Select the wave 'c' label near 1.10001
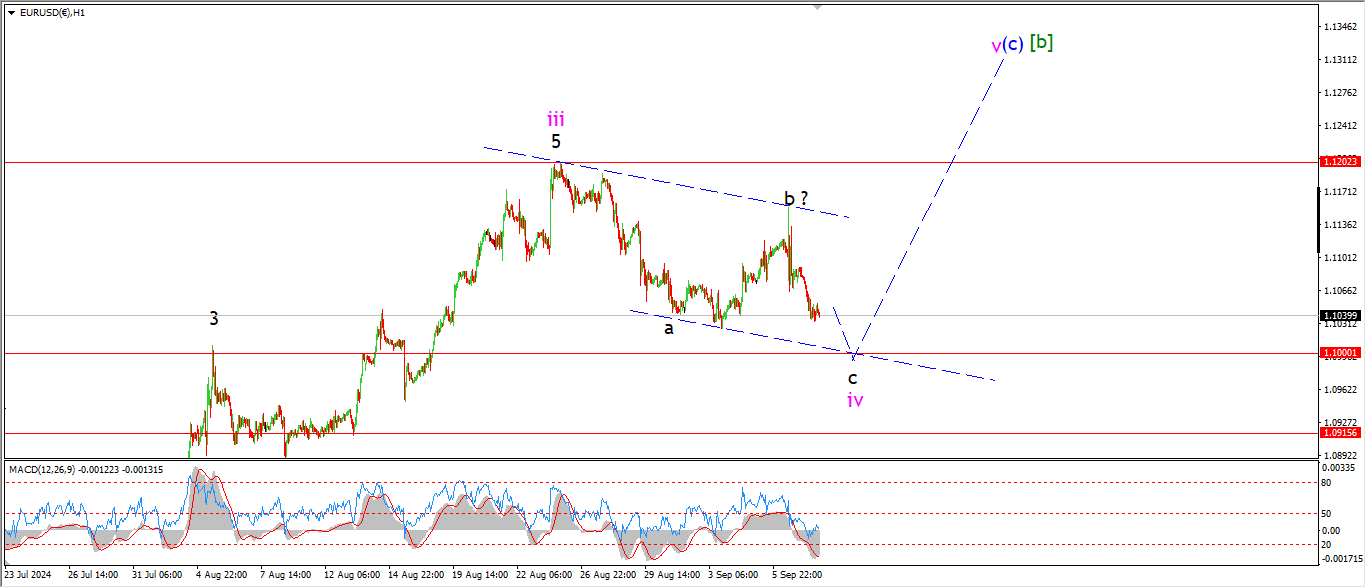This screenshot has height=588, width=1366. pyautogui.click(x=852, y=379)
